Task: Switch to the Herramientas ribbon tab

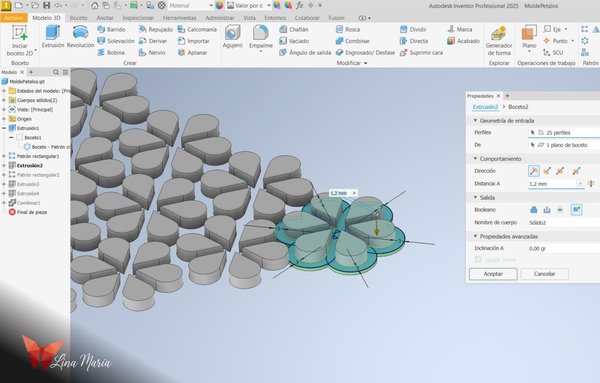Action: pos(179,18)
